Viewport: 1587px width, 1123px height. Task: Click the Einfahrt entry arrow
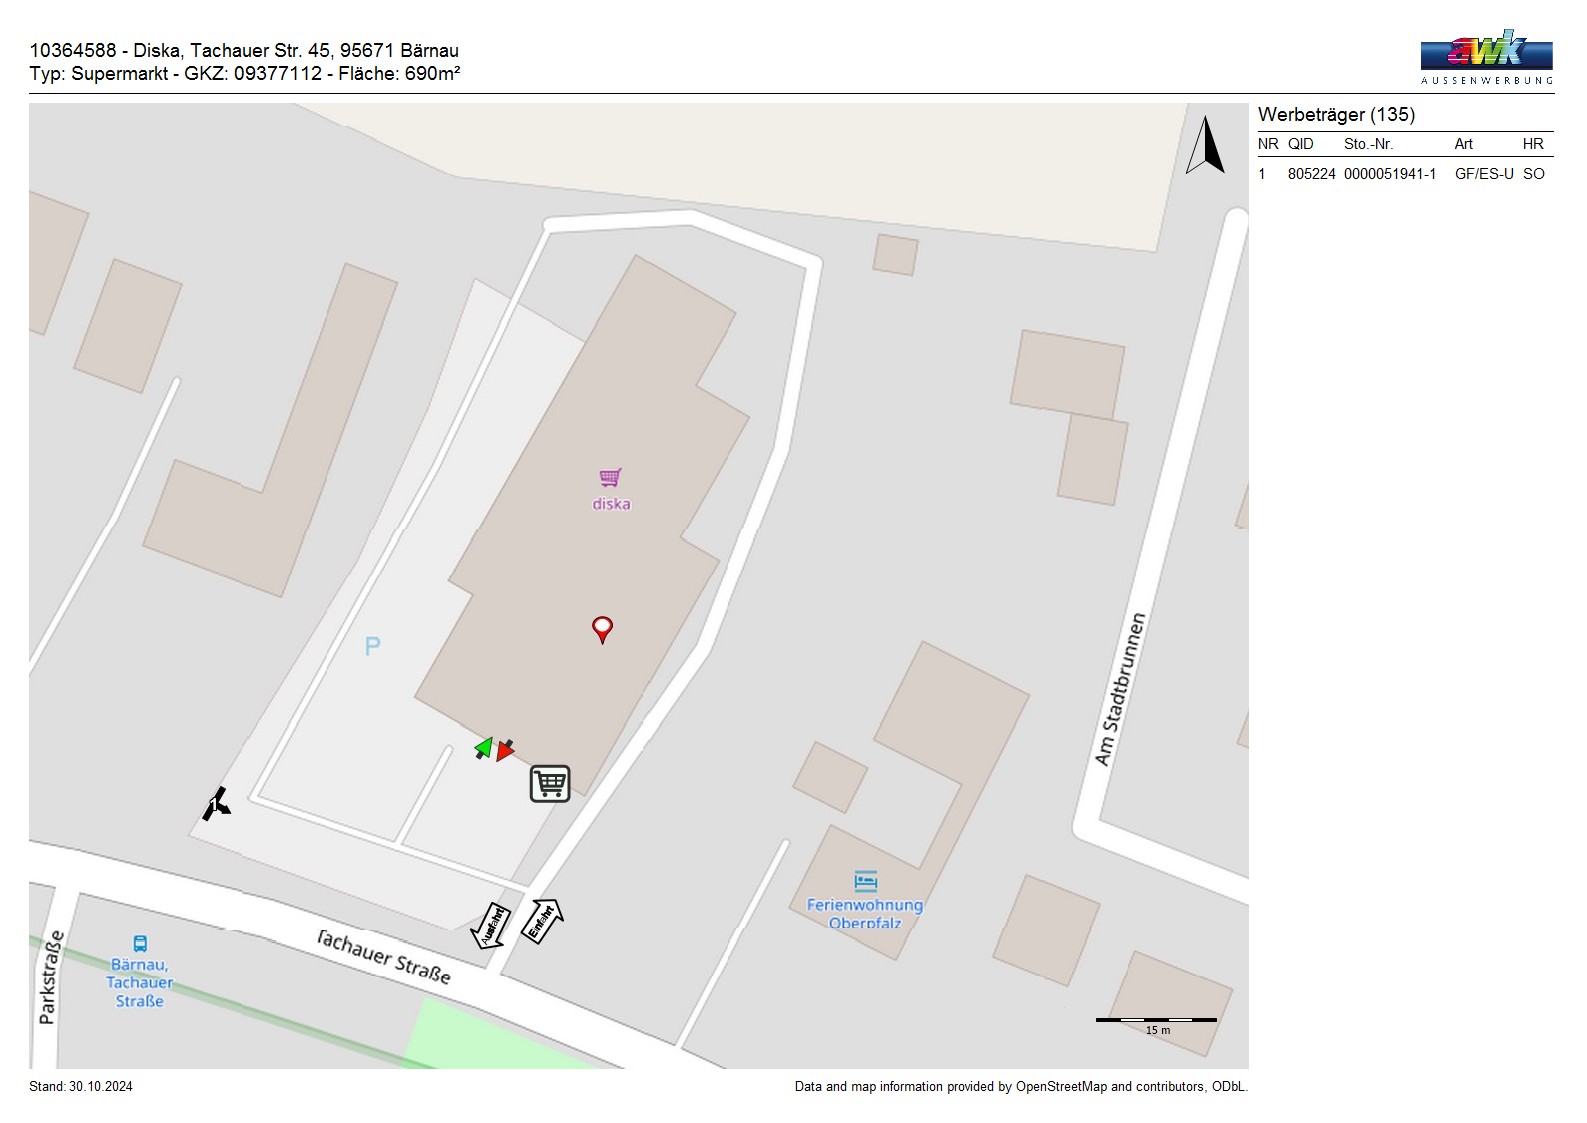(x=543, y=921)
